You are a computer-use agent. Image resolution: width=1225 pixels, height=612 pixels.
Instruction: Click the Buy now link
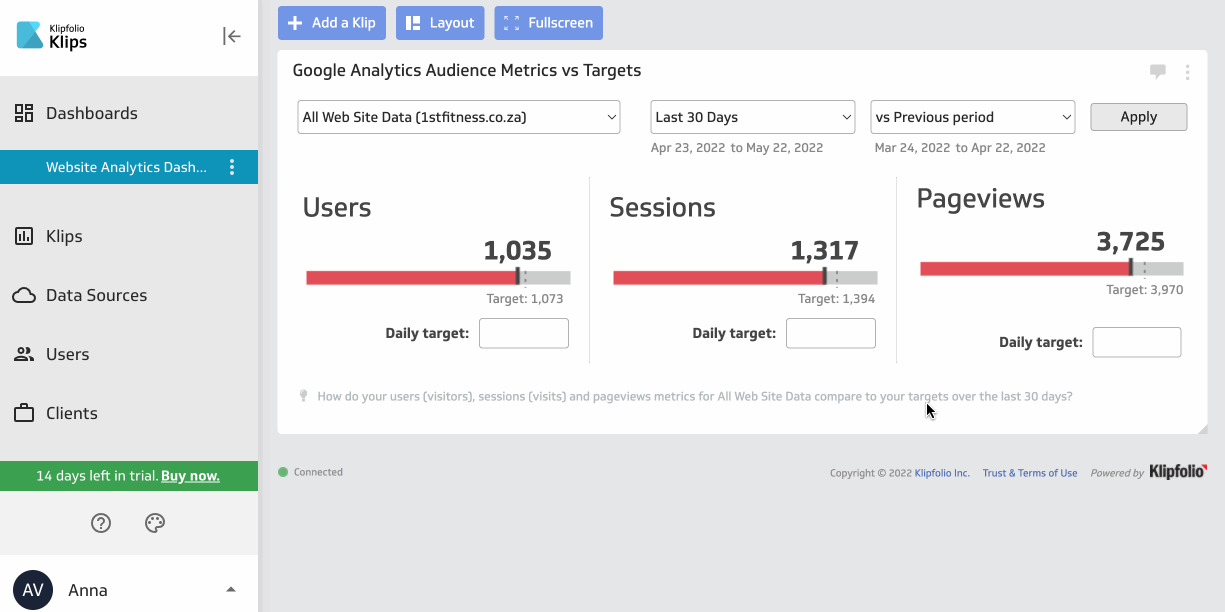click(x=190, y=476)
